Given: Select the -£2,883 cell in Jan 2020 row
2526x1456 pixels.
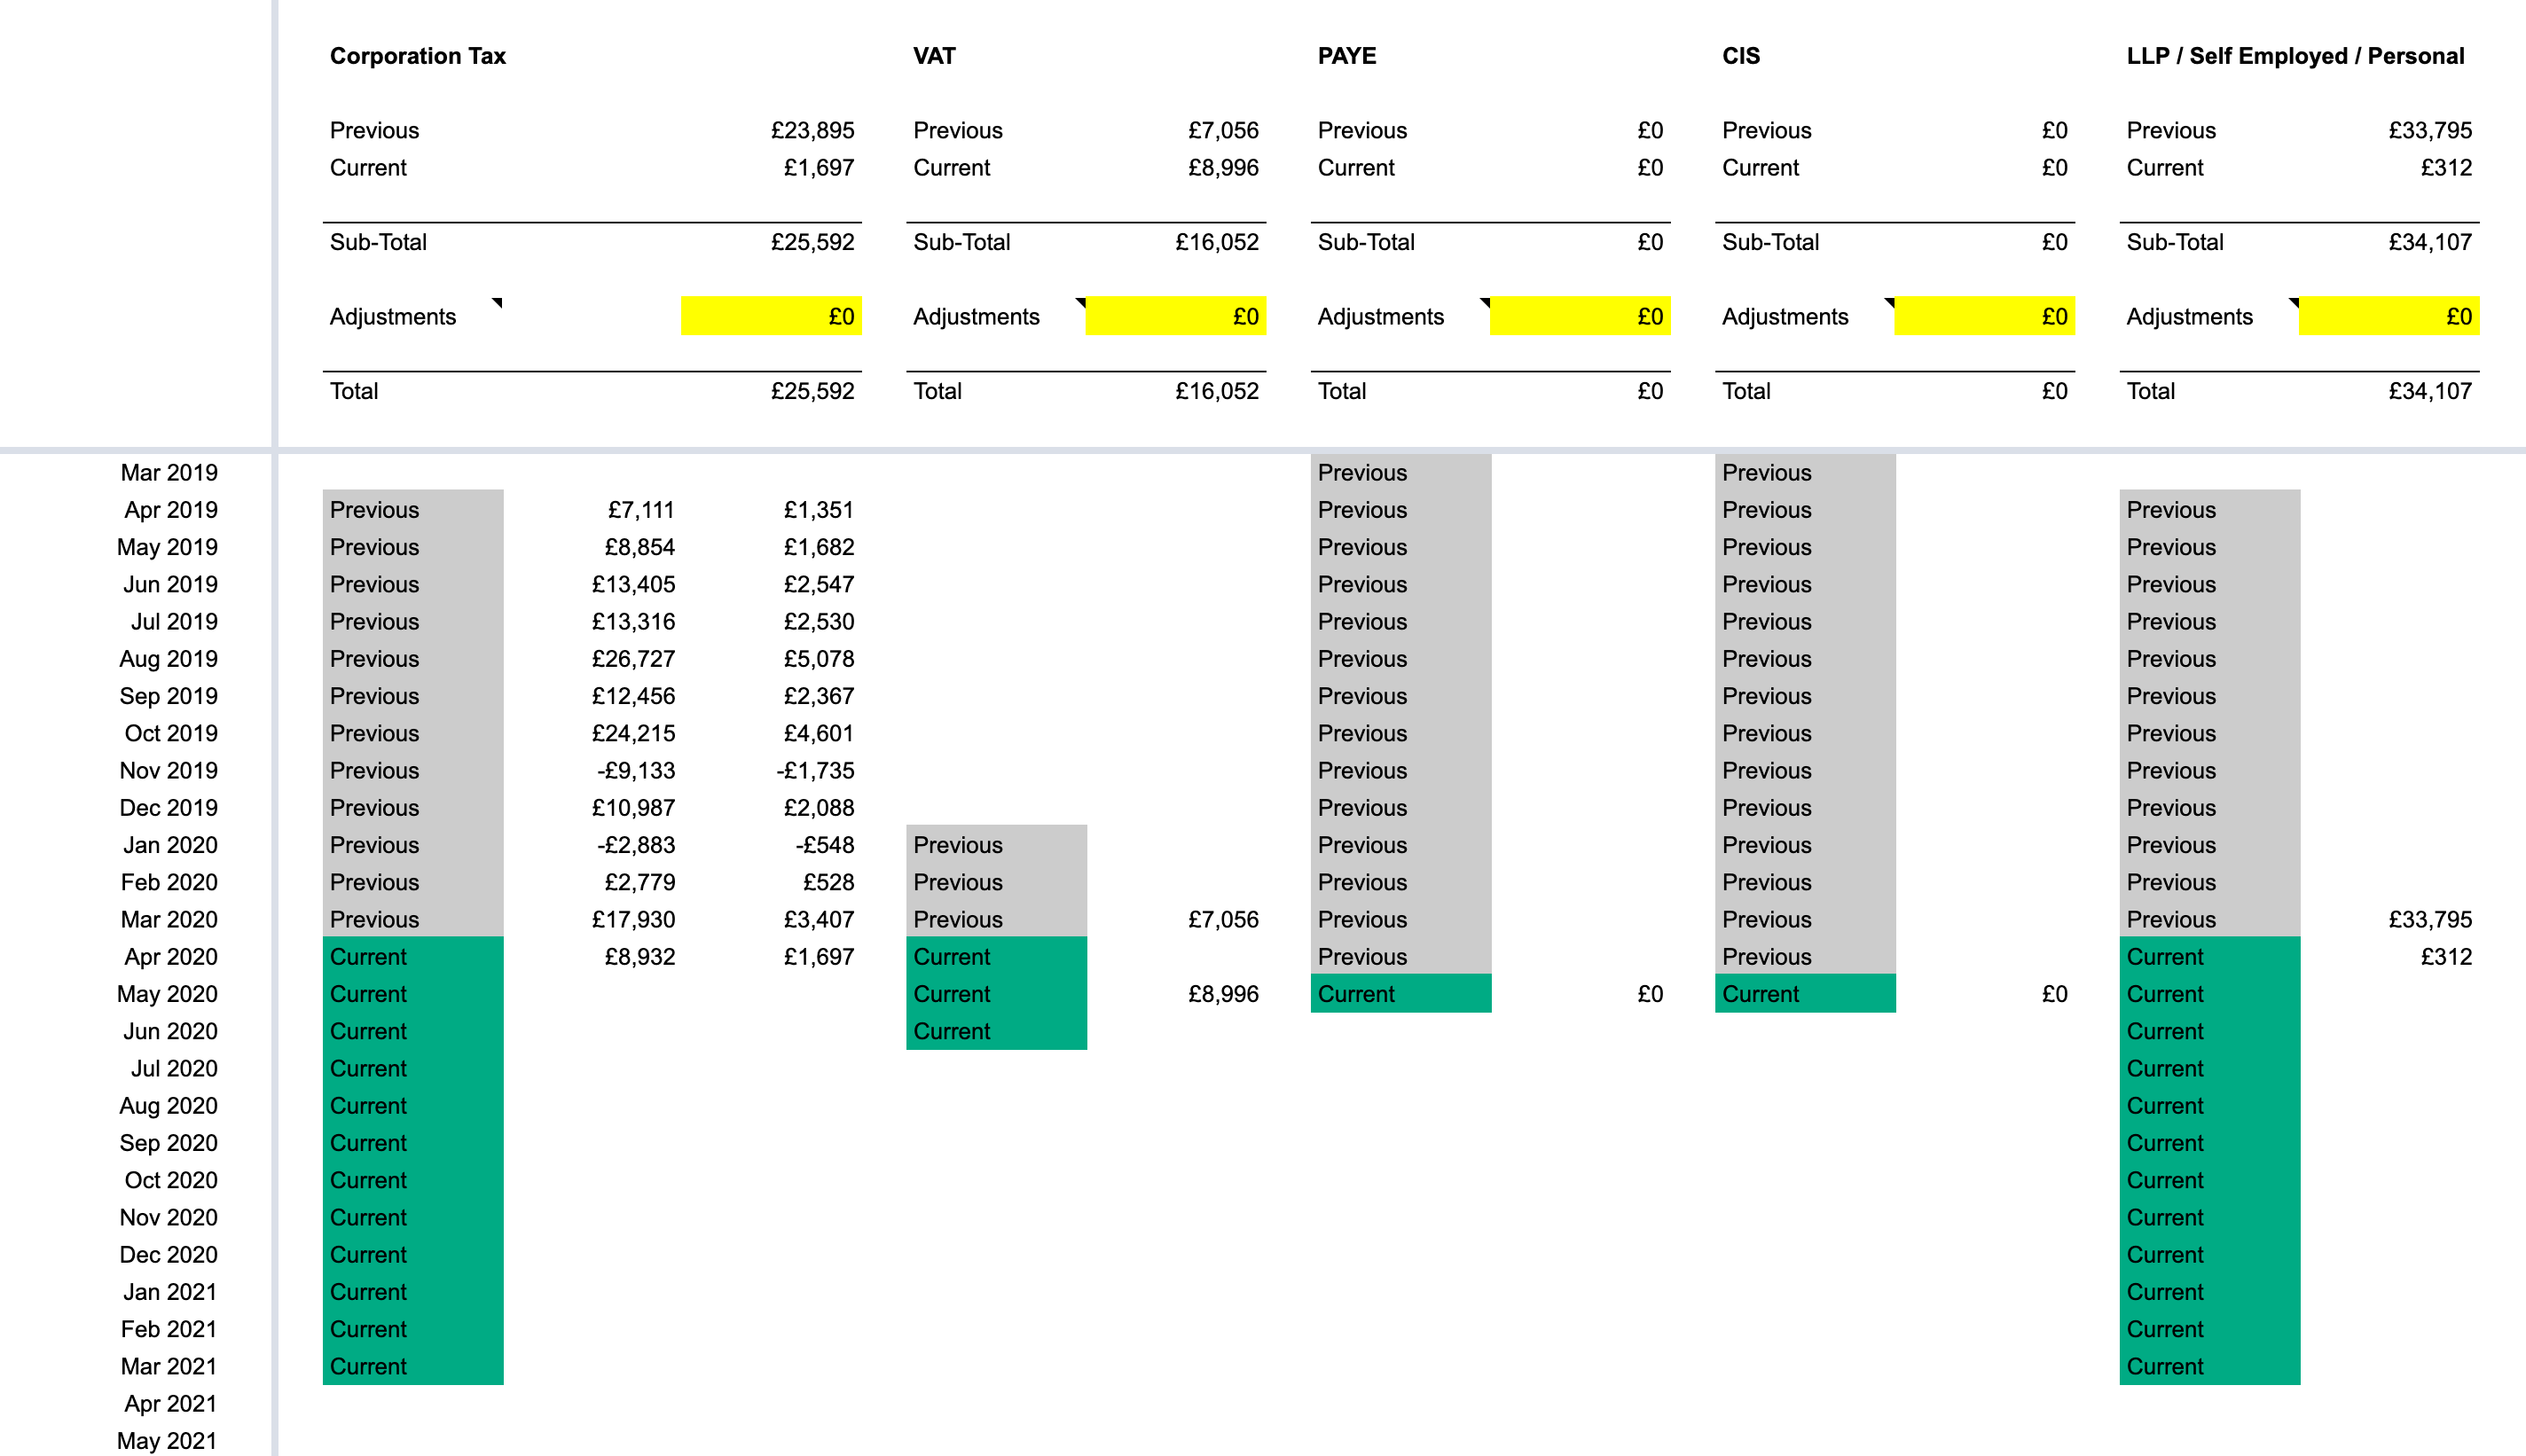Looking at the screenshot, I should click(636, 845).
